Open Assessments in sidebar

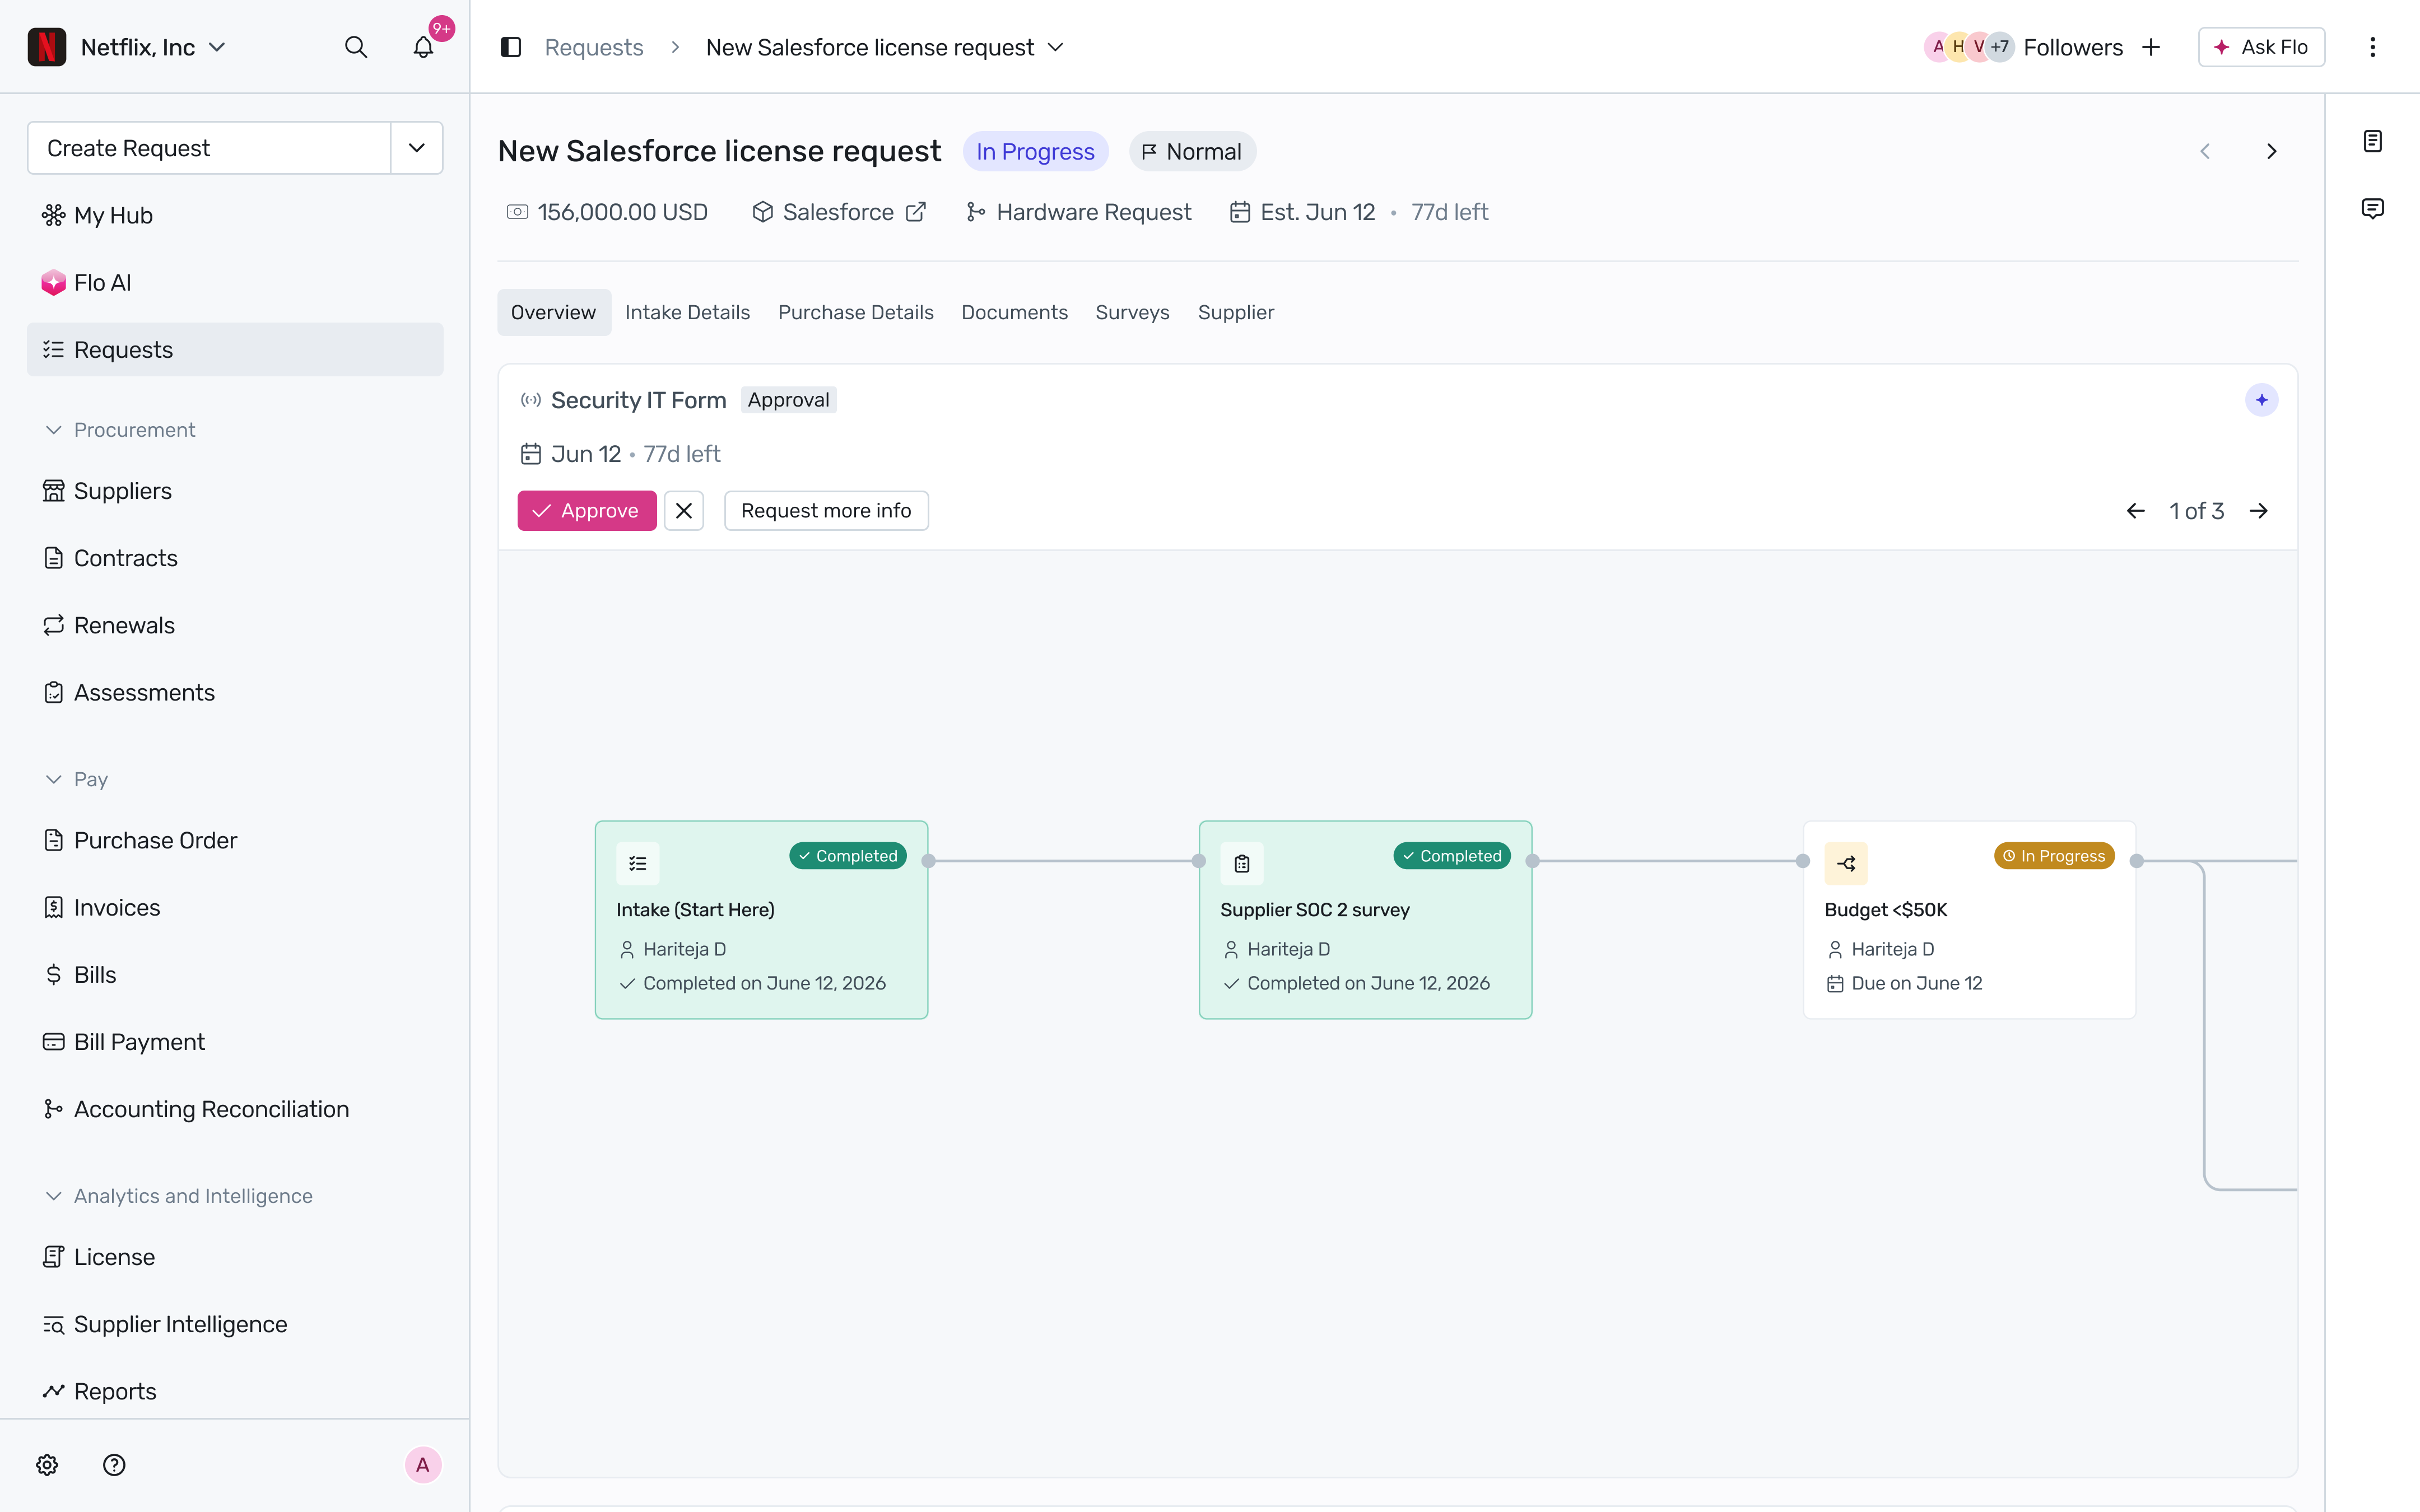point(235,693)
